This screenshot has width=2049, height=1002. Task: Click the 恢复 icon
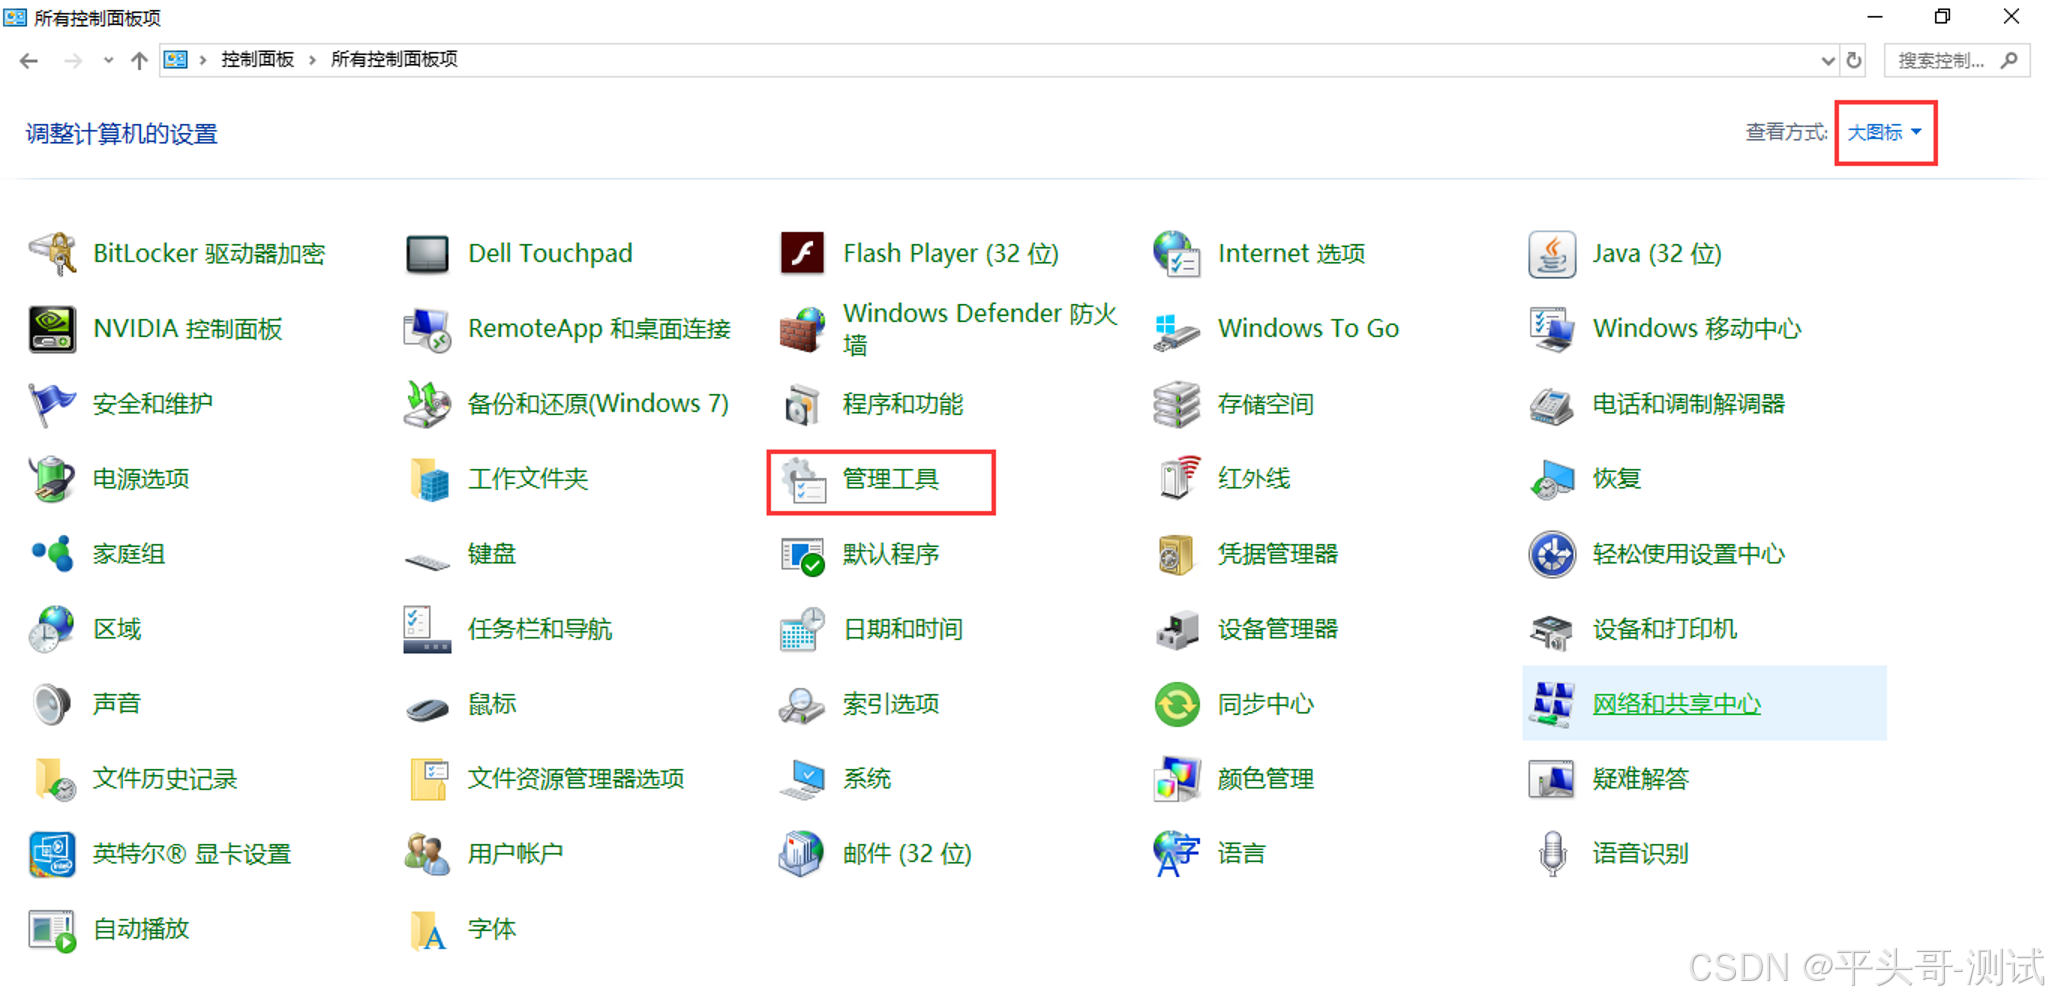pyautogui.click(x=1552, y=479)
